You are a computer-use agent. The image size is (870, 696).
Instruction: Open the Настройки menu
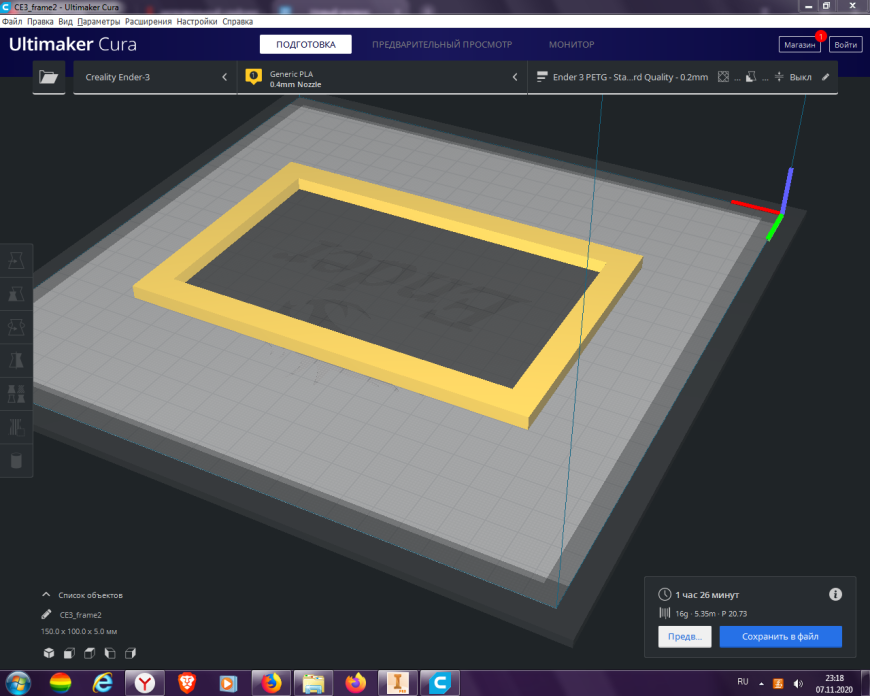(196, 22)
